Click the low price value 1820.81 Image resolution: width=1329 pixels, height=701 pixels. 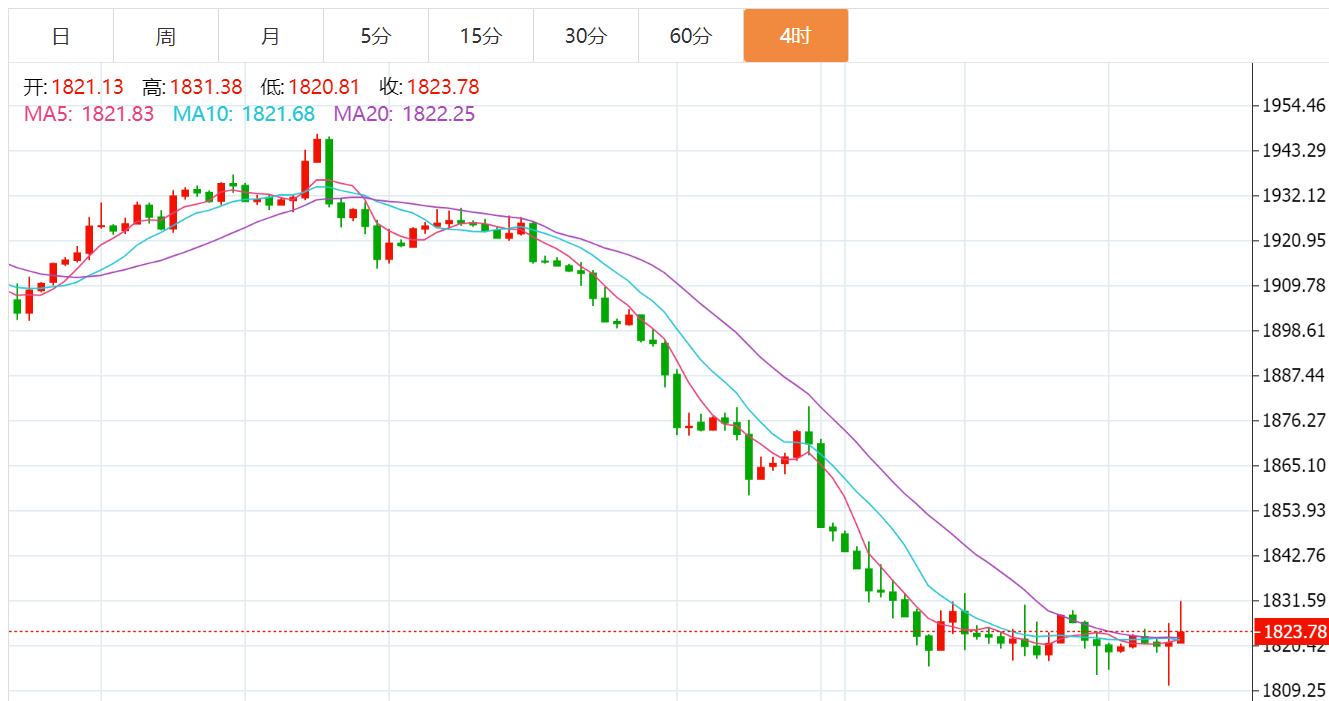click(325, 87)
